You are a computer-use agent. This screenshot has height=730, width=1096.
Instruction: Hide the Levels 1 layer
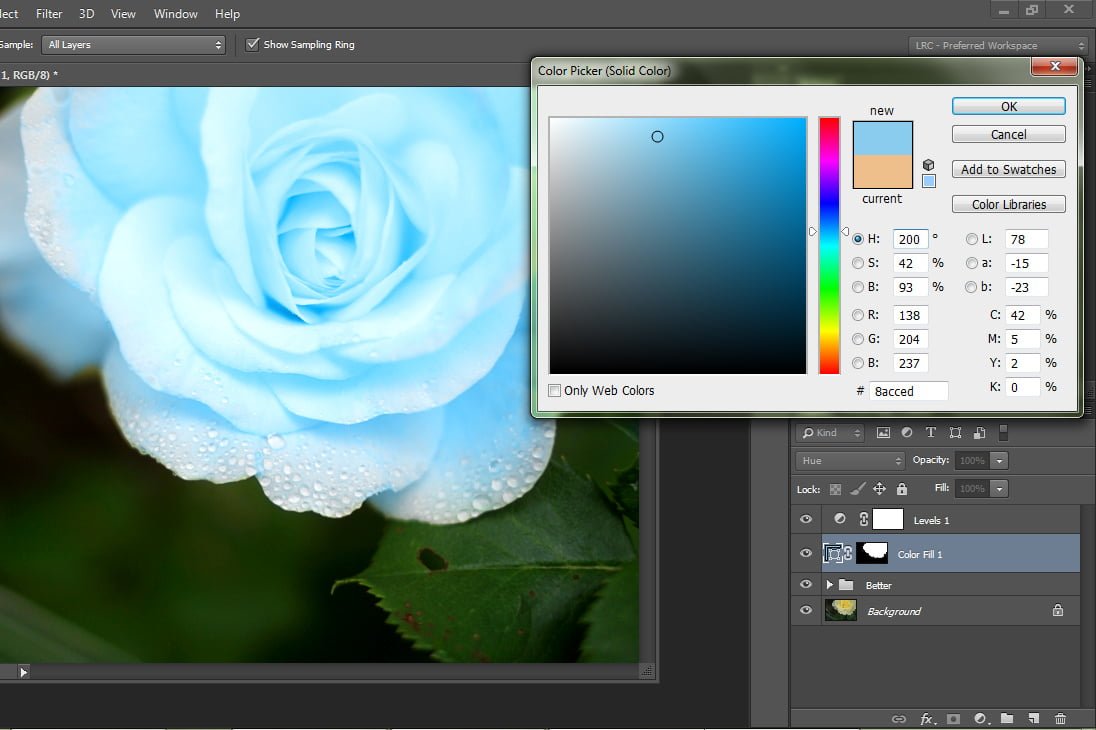806,520
